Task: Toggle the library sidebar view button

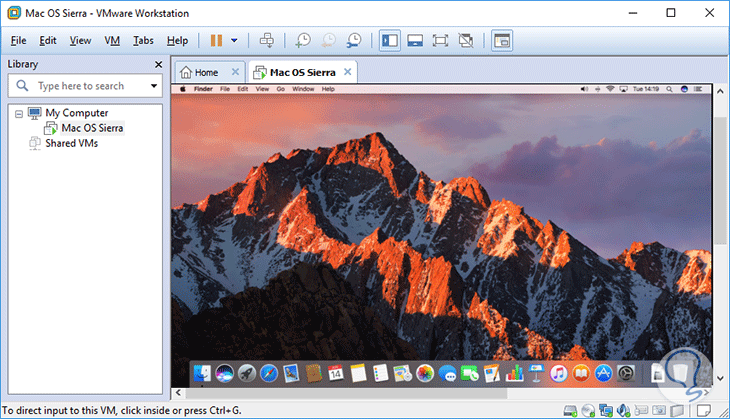Action: (390, 41)
